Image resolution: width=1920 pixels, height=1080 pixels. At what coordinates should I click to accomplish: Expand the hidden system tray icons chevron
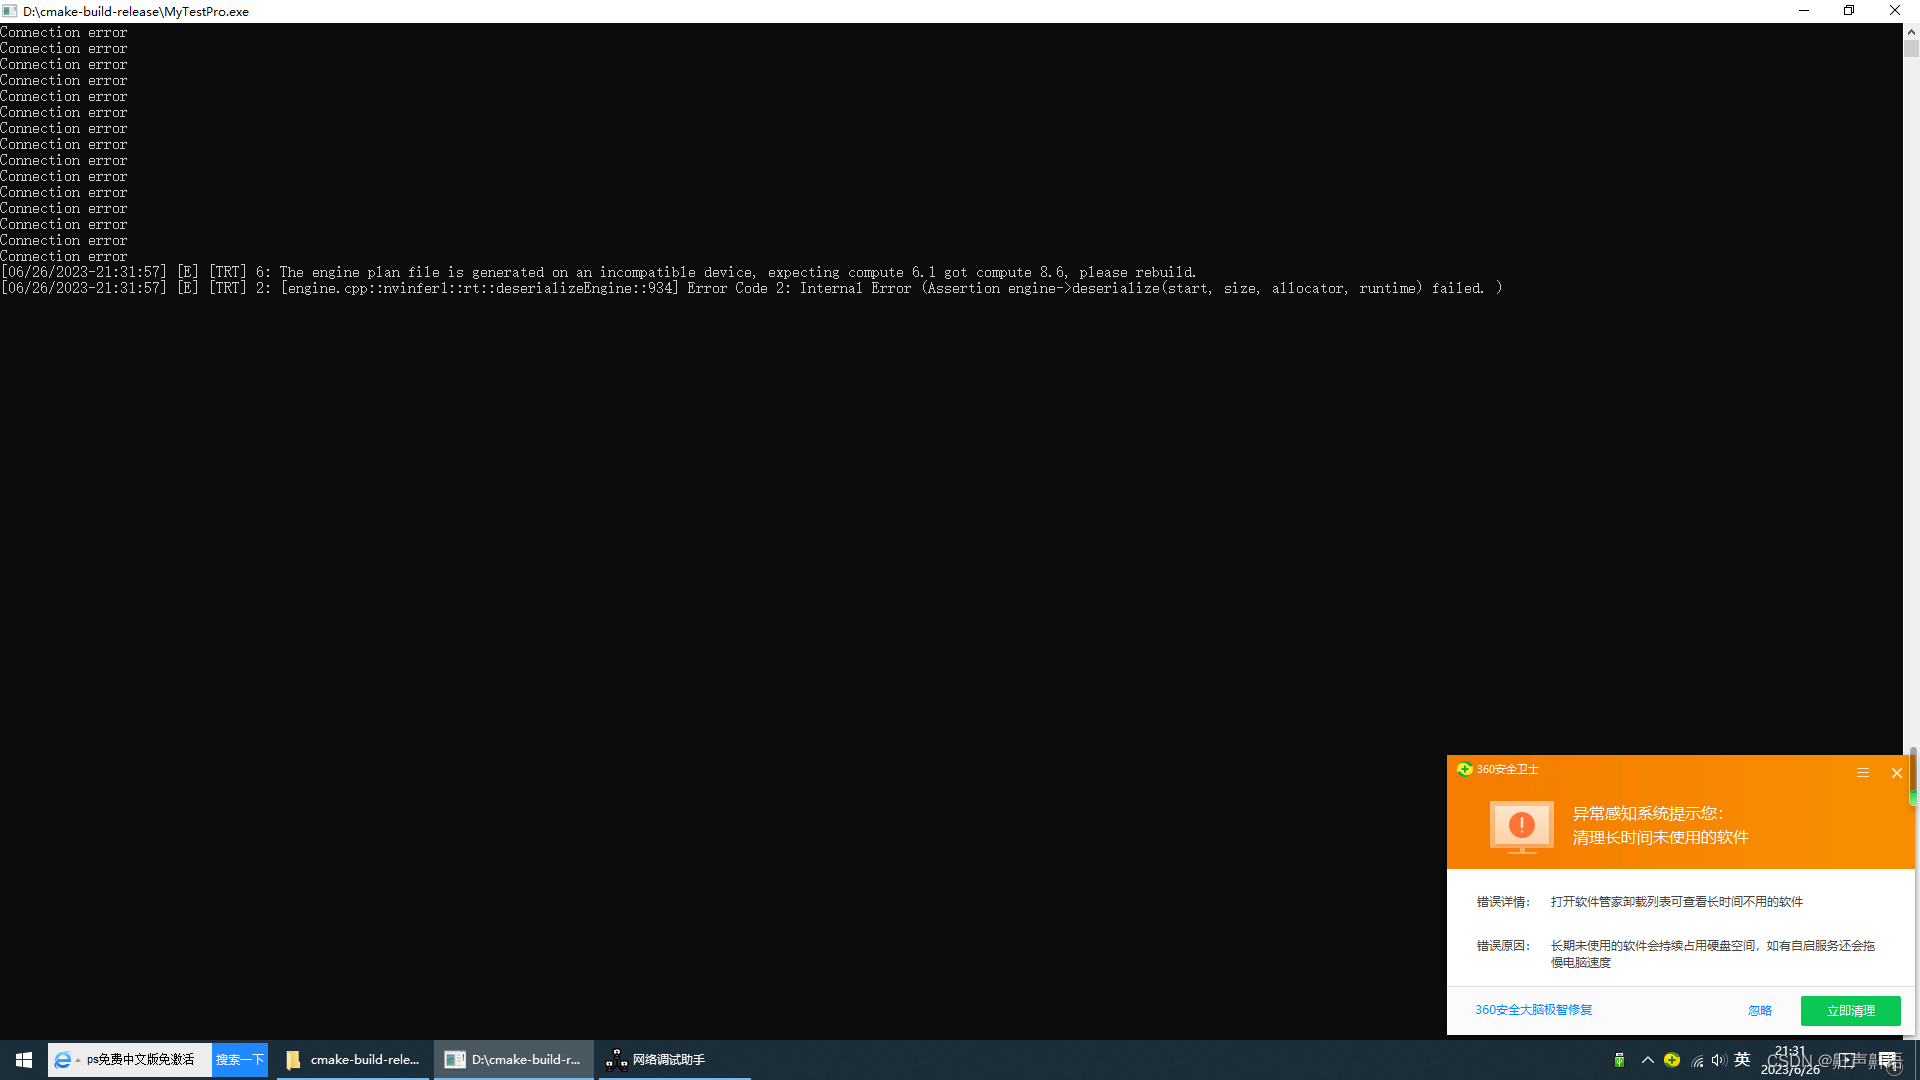point(1647,1060)
